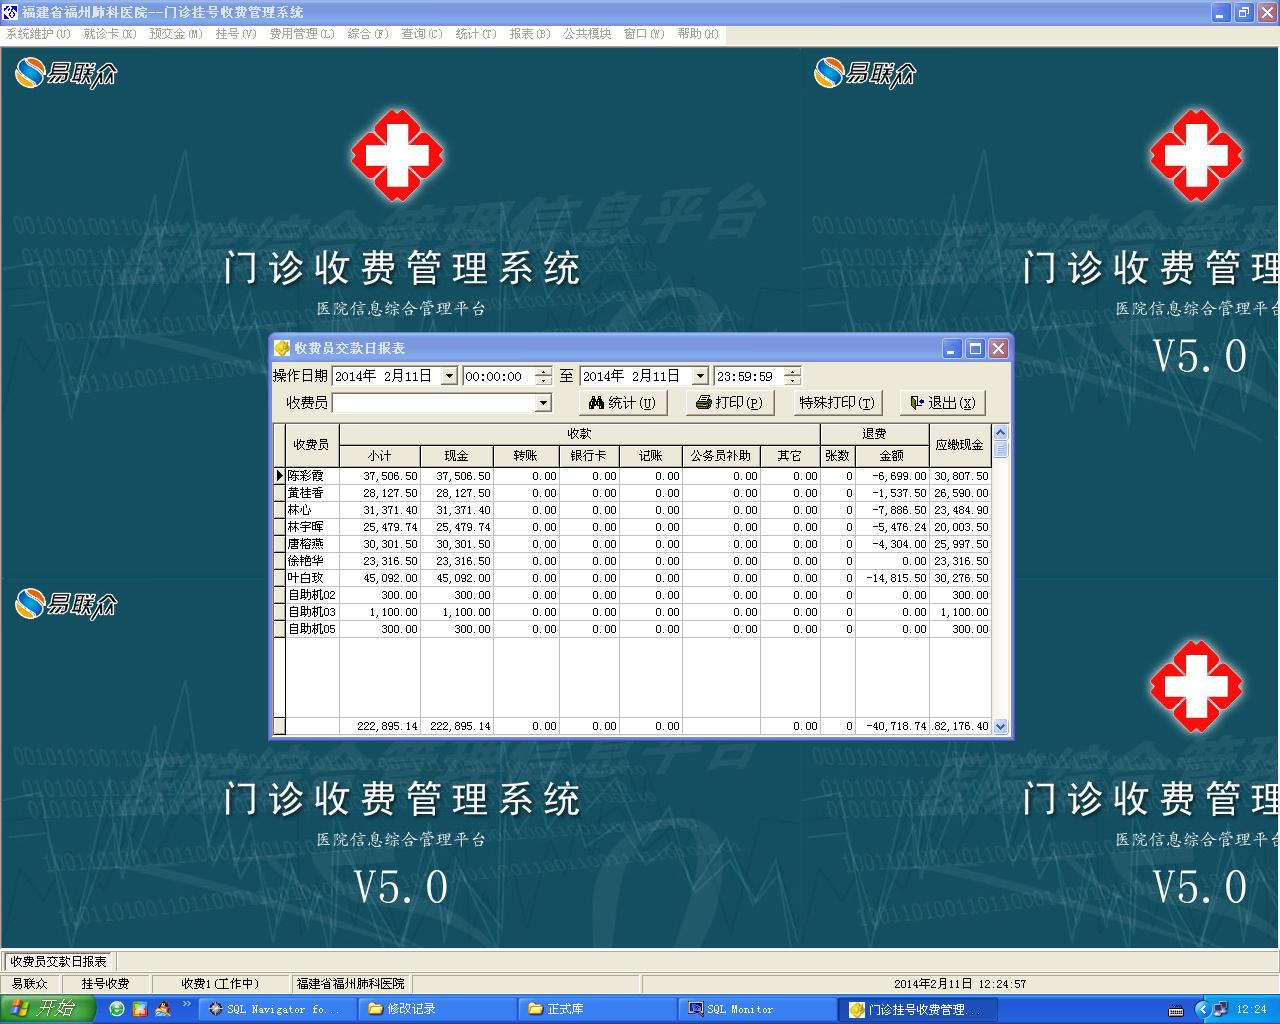Open the 查询 menu
Screen dimensions: 1280x1024
point(421,34)
